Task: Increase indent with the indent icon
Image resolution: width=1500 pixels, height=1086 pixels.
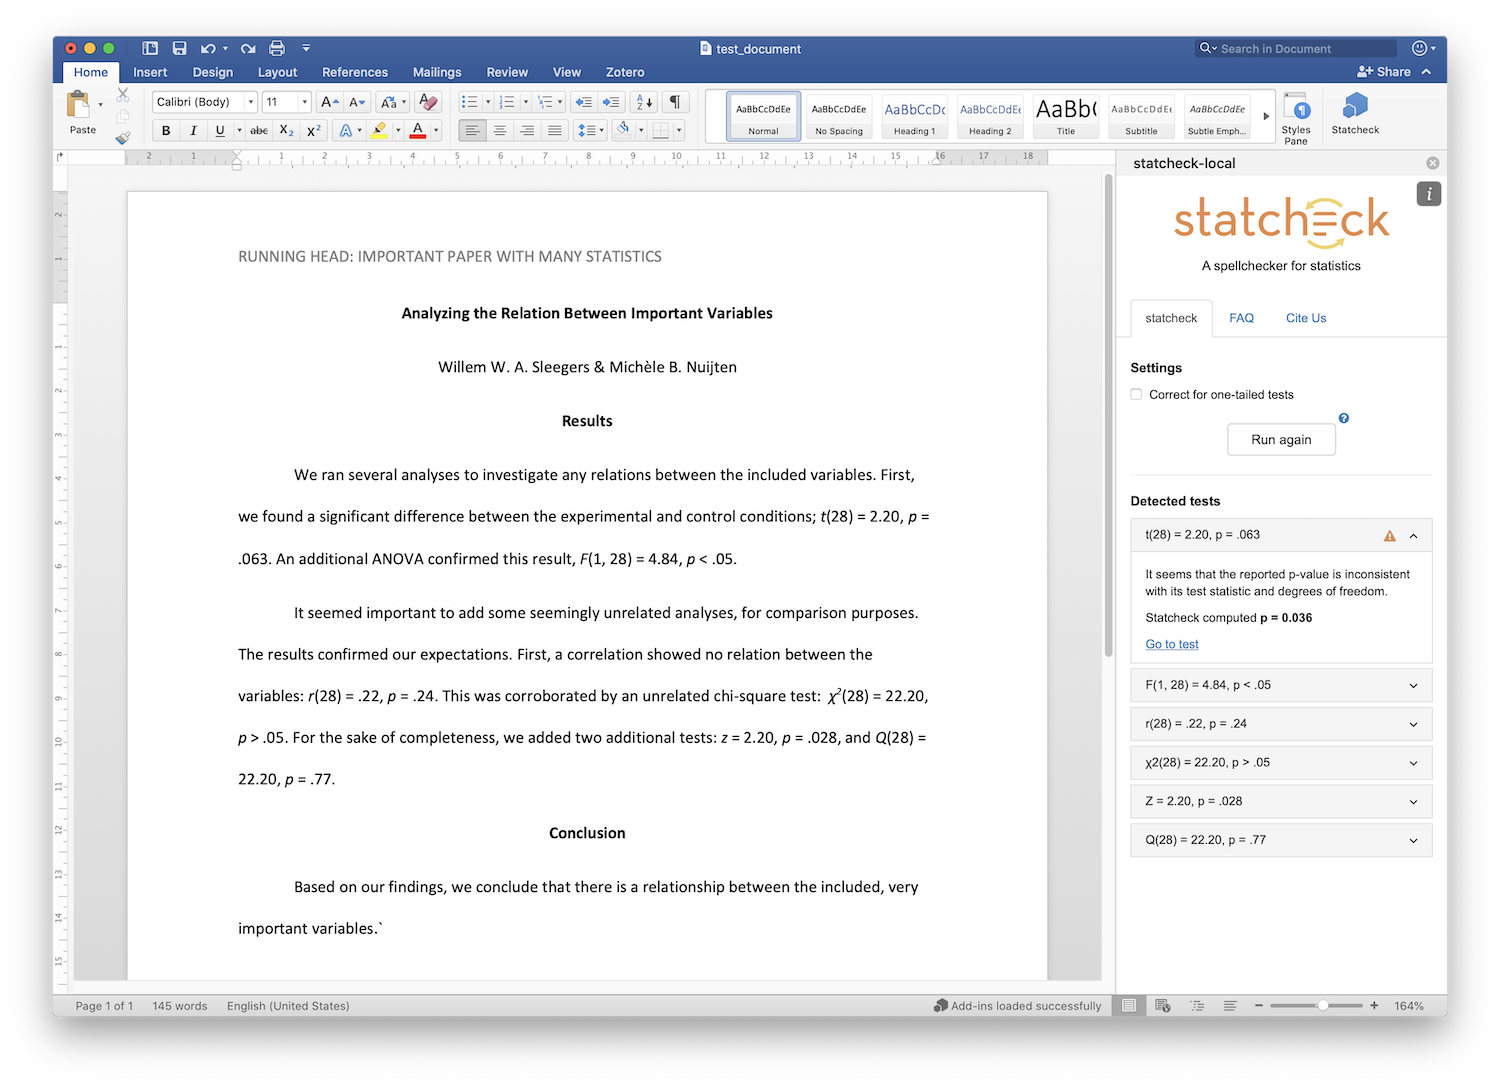Action: [611, 102]
